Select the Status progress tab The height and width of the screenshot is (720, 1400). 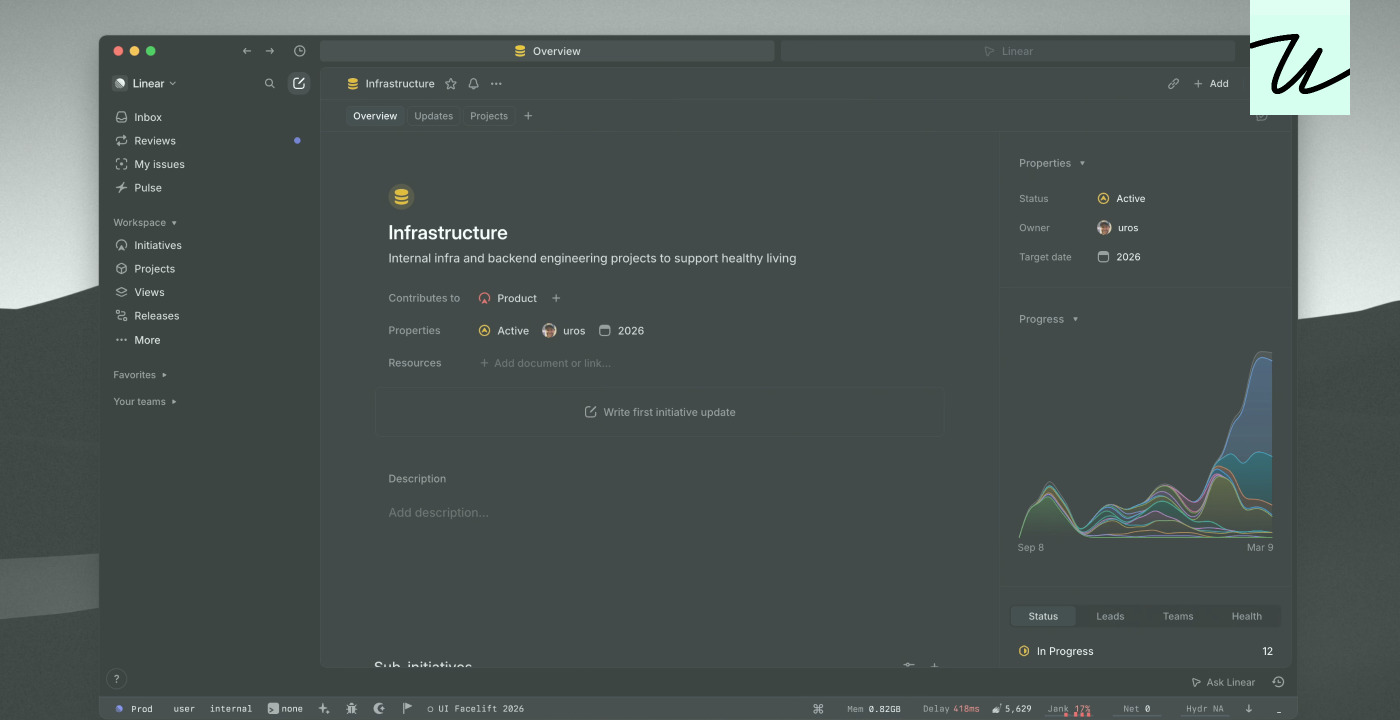click(x=1043, y=616)
